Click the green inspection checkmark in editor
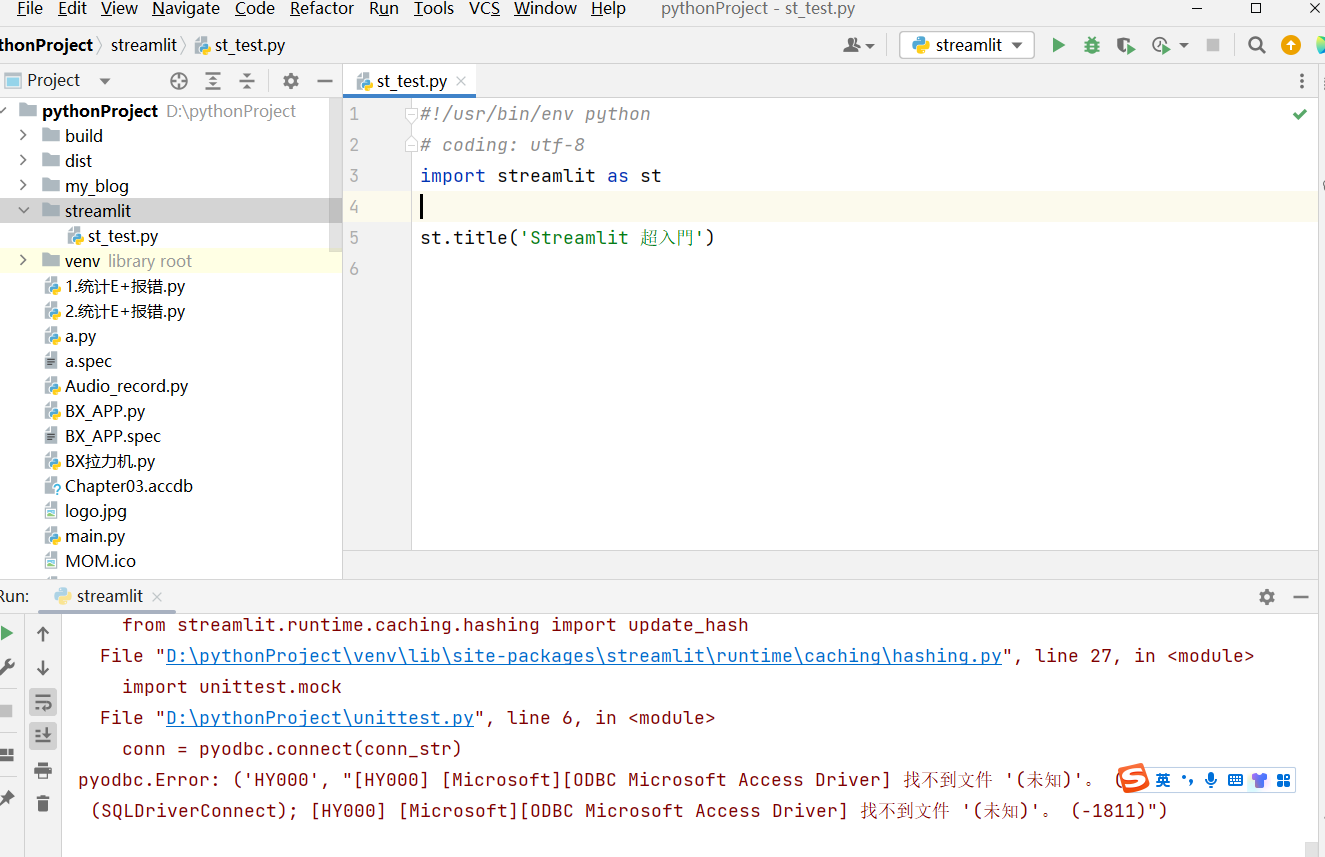The height and width of the screenshot is (857, 1325). (x=1300, y=115)
